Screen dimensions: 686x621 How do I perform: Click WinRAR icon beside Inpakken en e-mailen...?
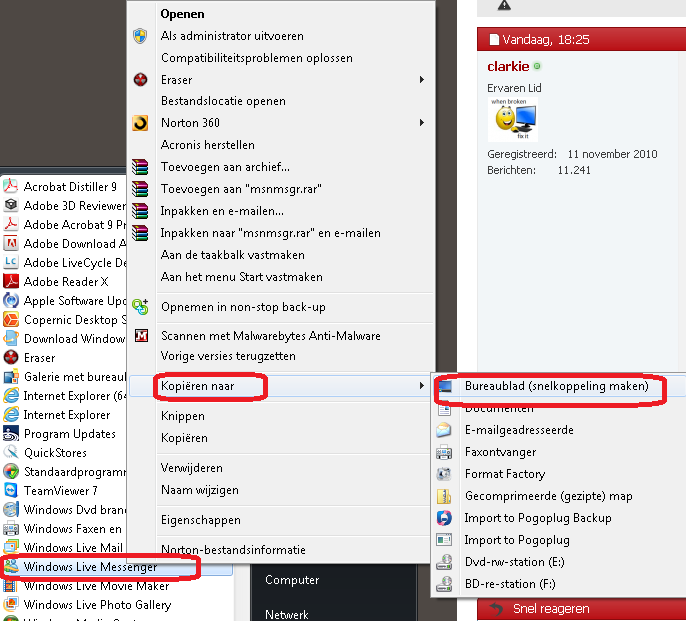point(140,211)
